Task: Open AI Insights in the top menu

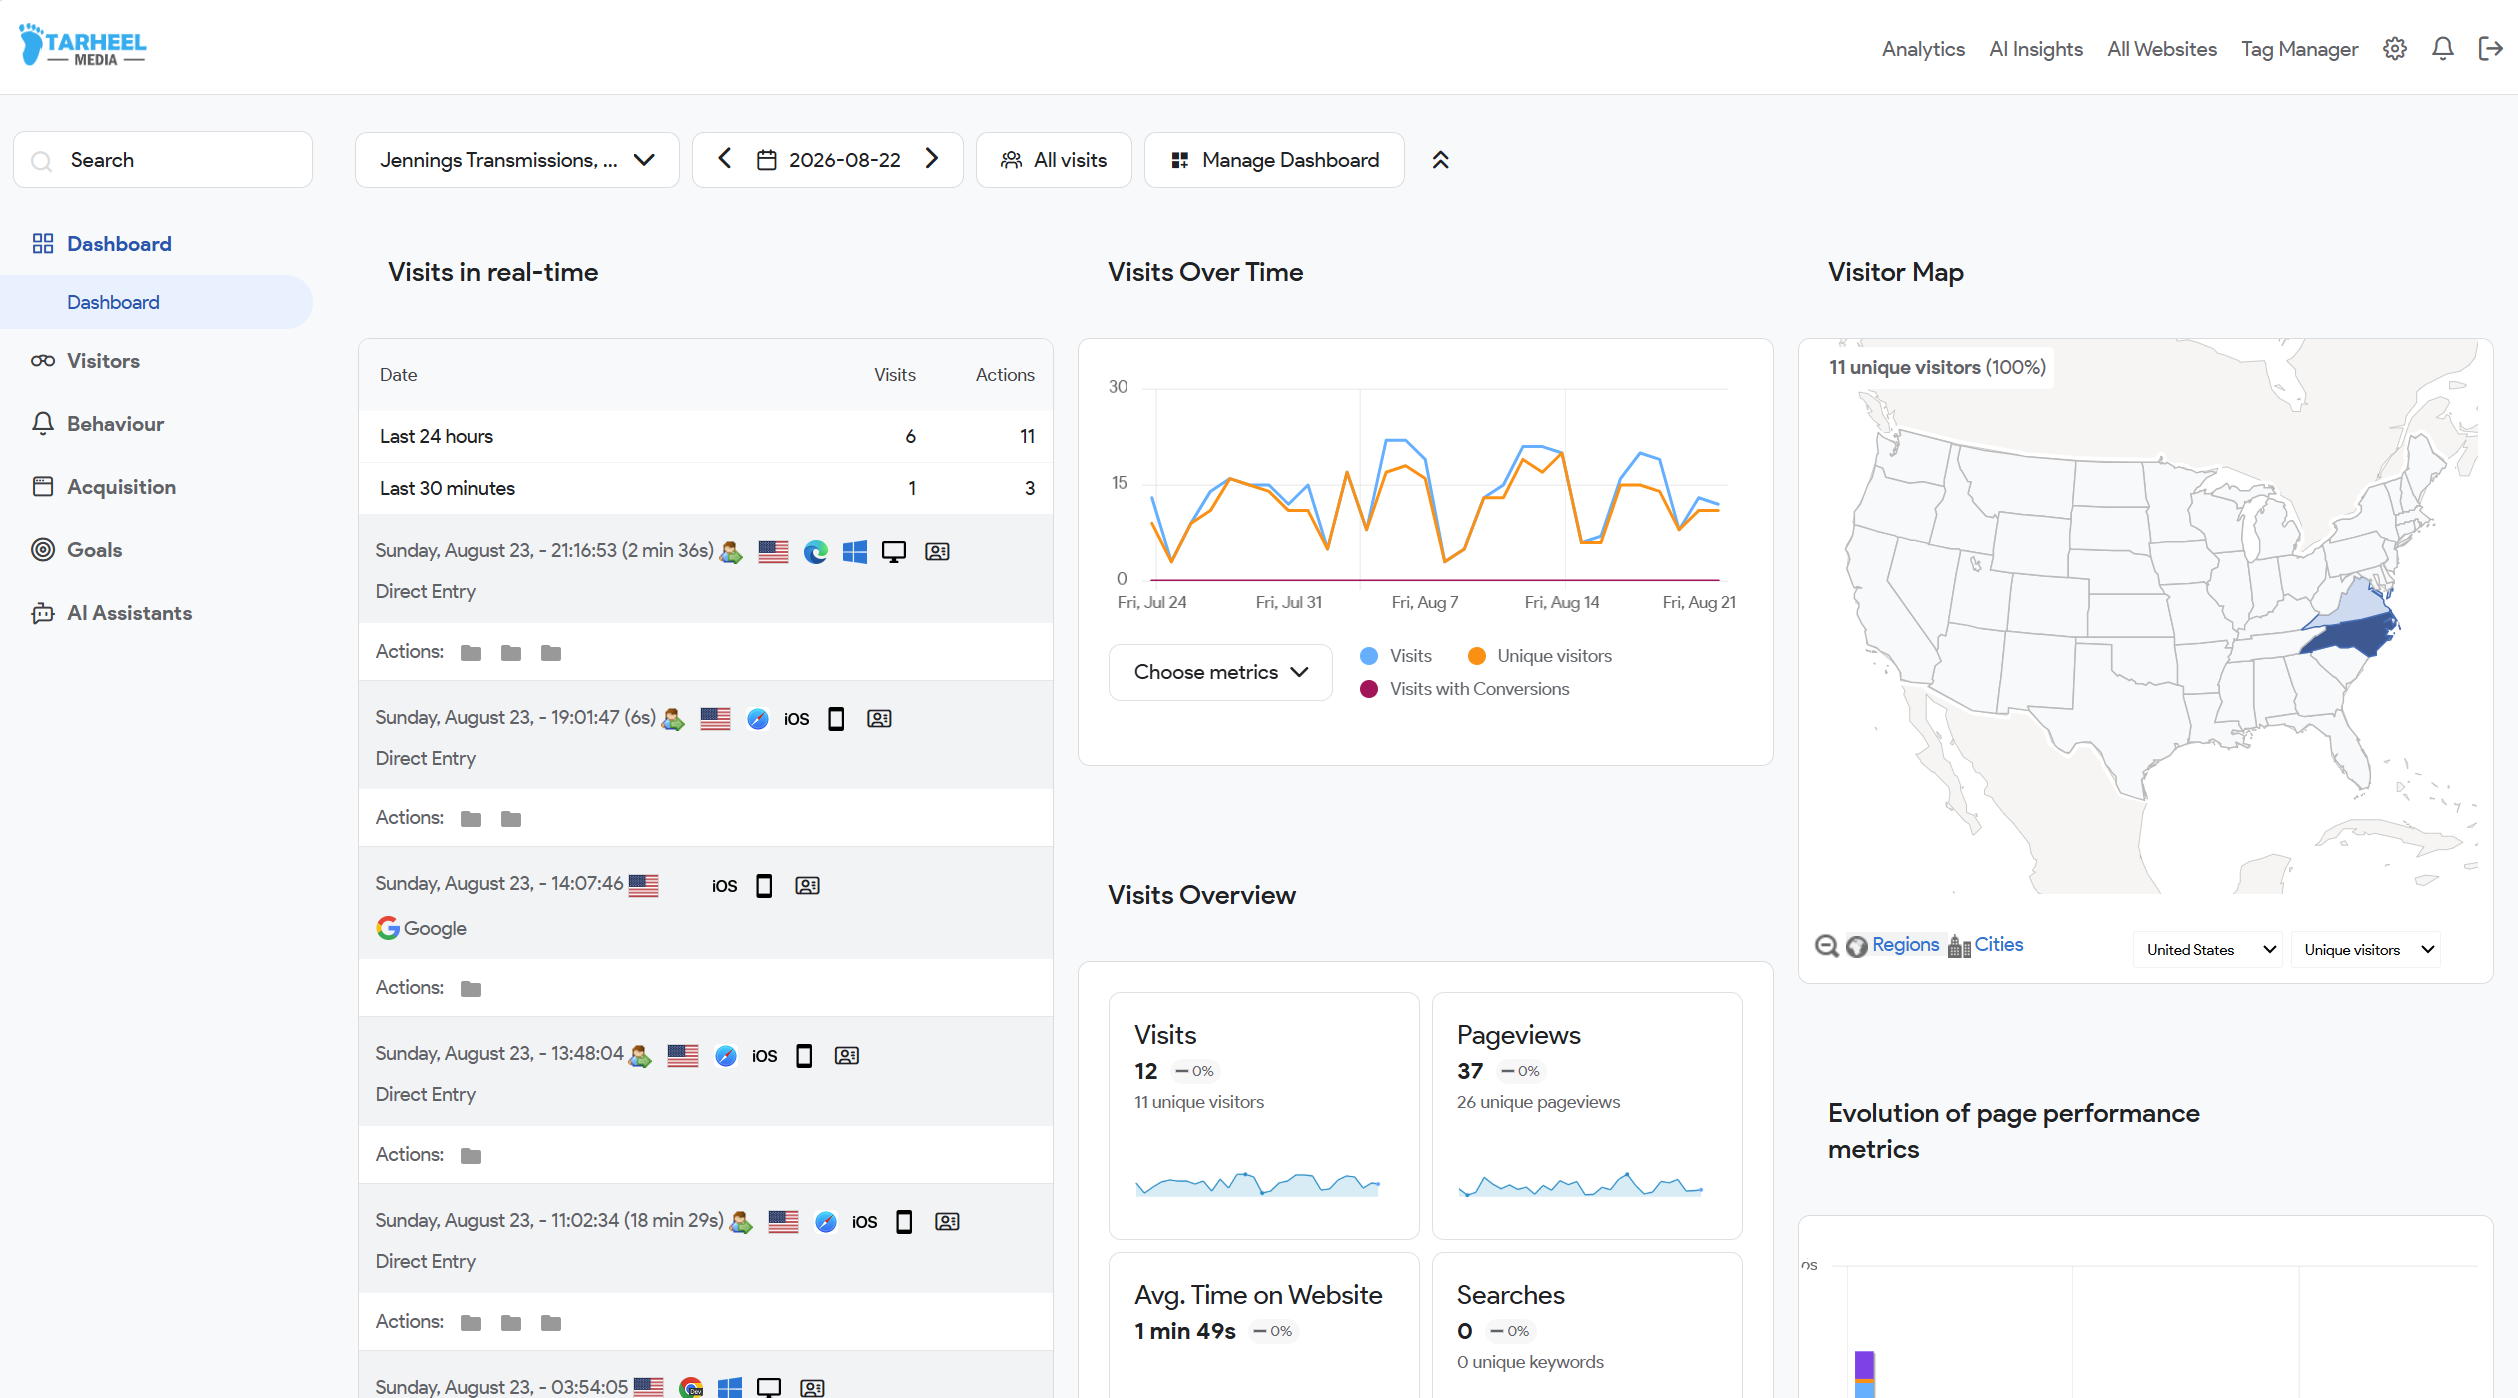Action: coord(2036,49)
